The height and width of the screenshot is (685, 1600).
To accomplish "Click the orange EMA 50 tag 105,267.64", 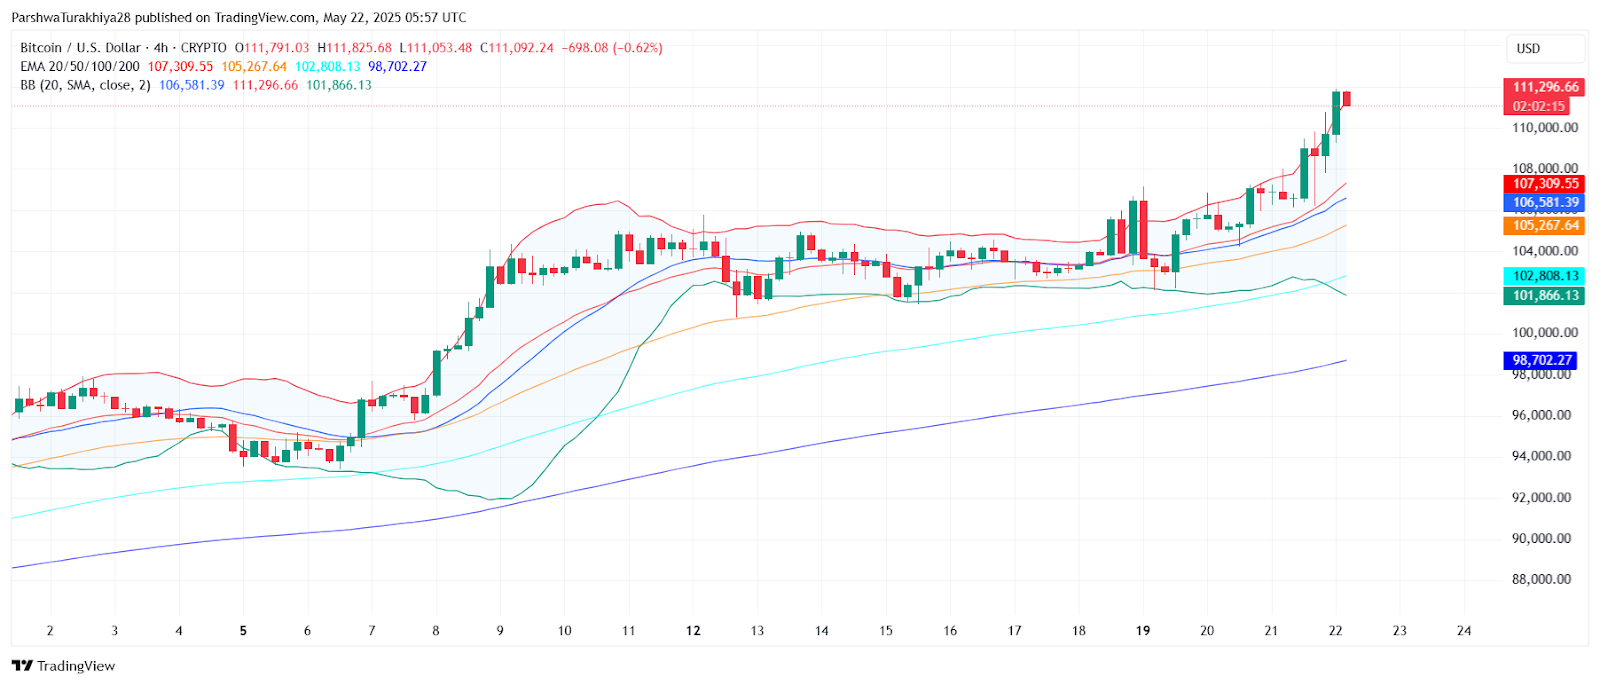I will (x=1545, y=226).
